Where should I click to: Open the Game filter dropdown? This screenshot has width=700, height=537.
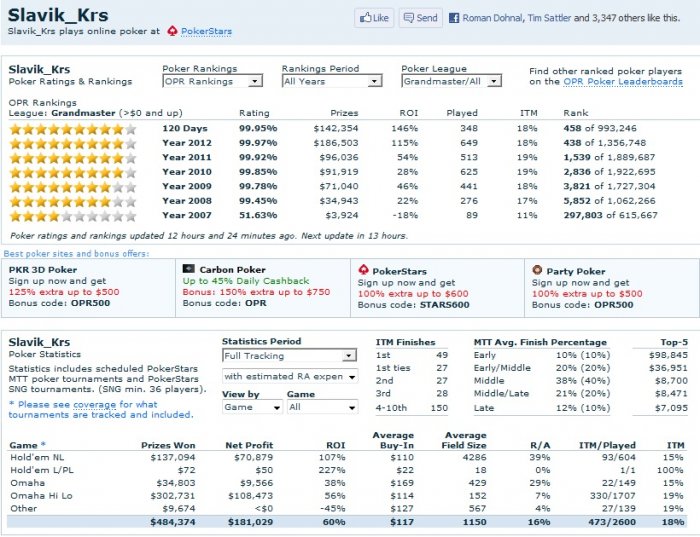322,407
